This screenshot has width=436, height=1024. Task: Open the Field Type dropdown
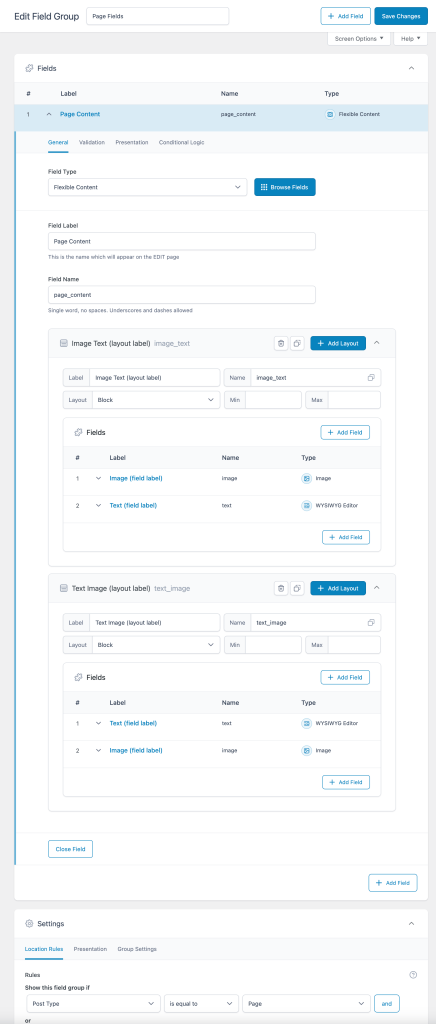pos(148,187)
